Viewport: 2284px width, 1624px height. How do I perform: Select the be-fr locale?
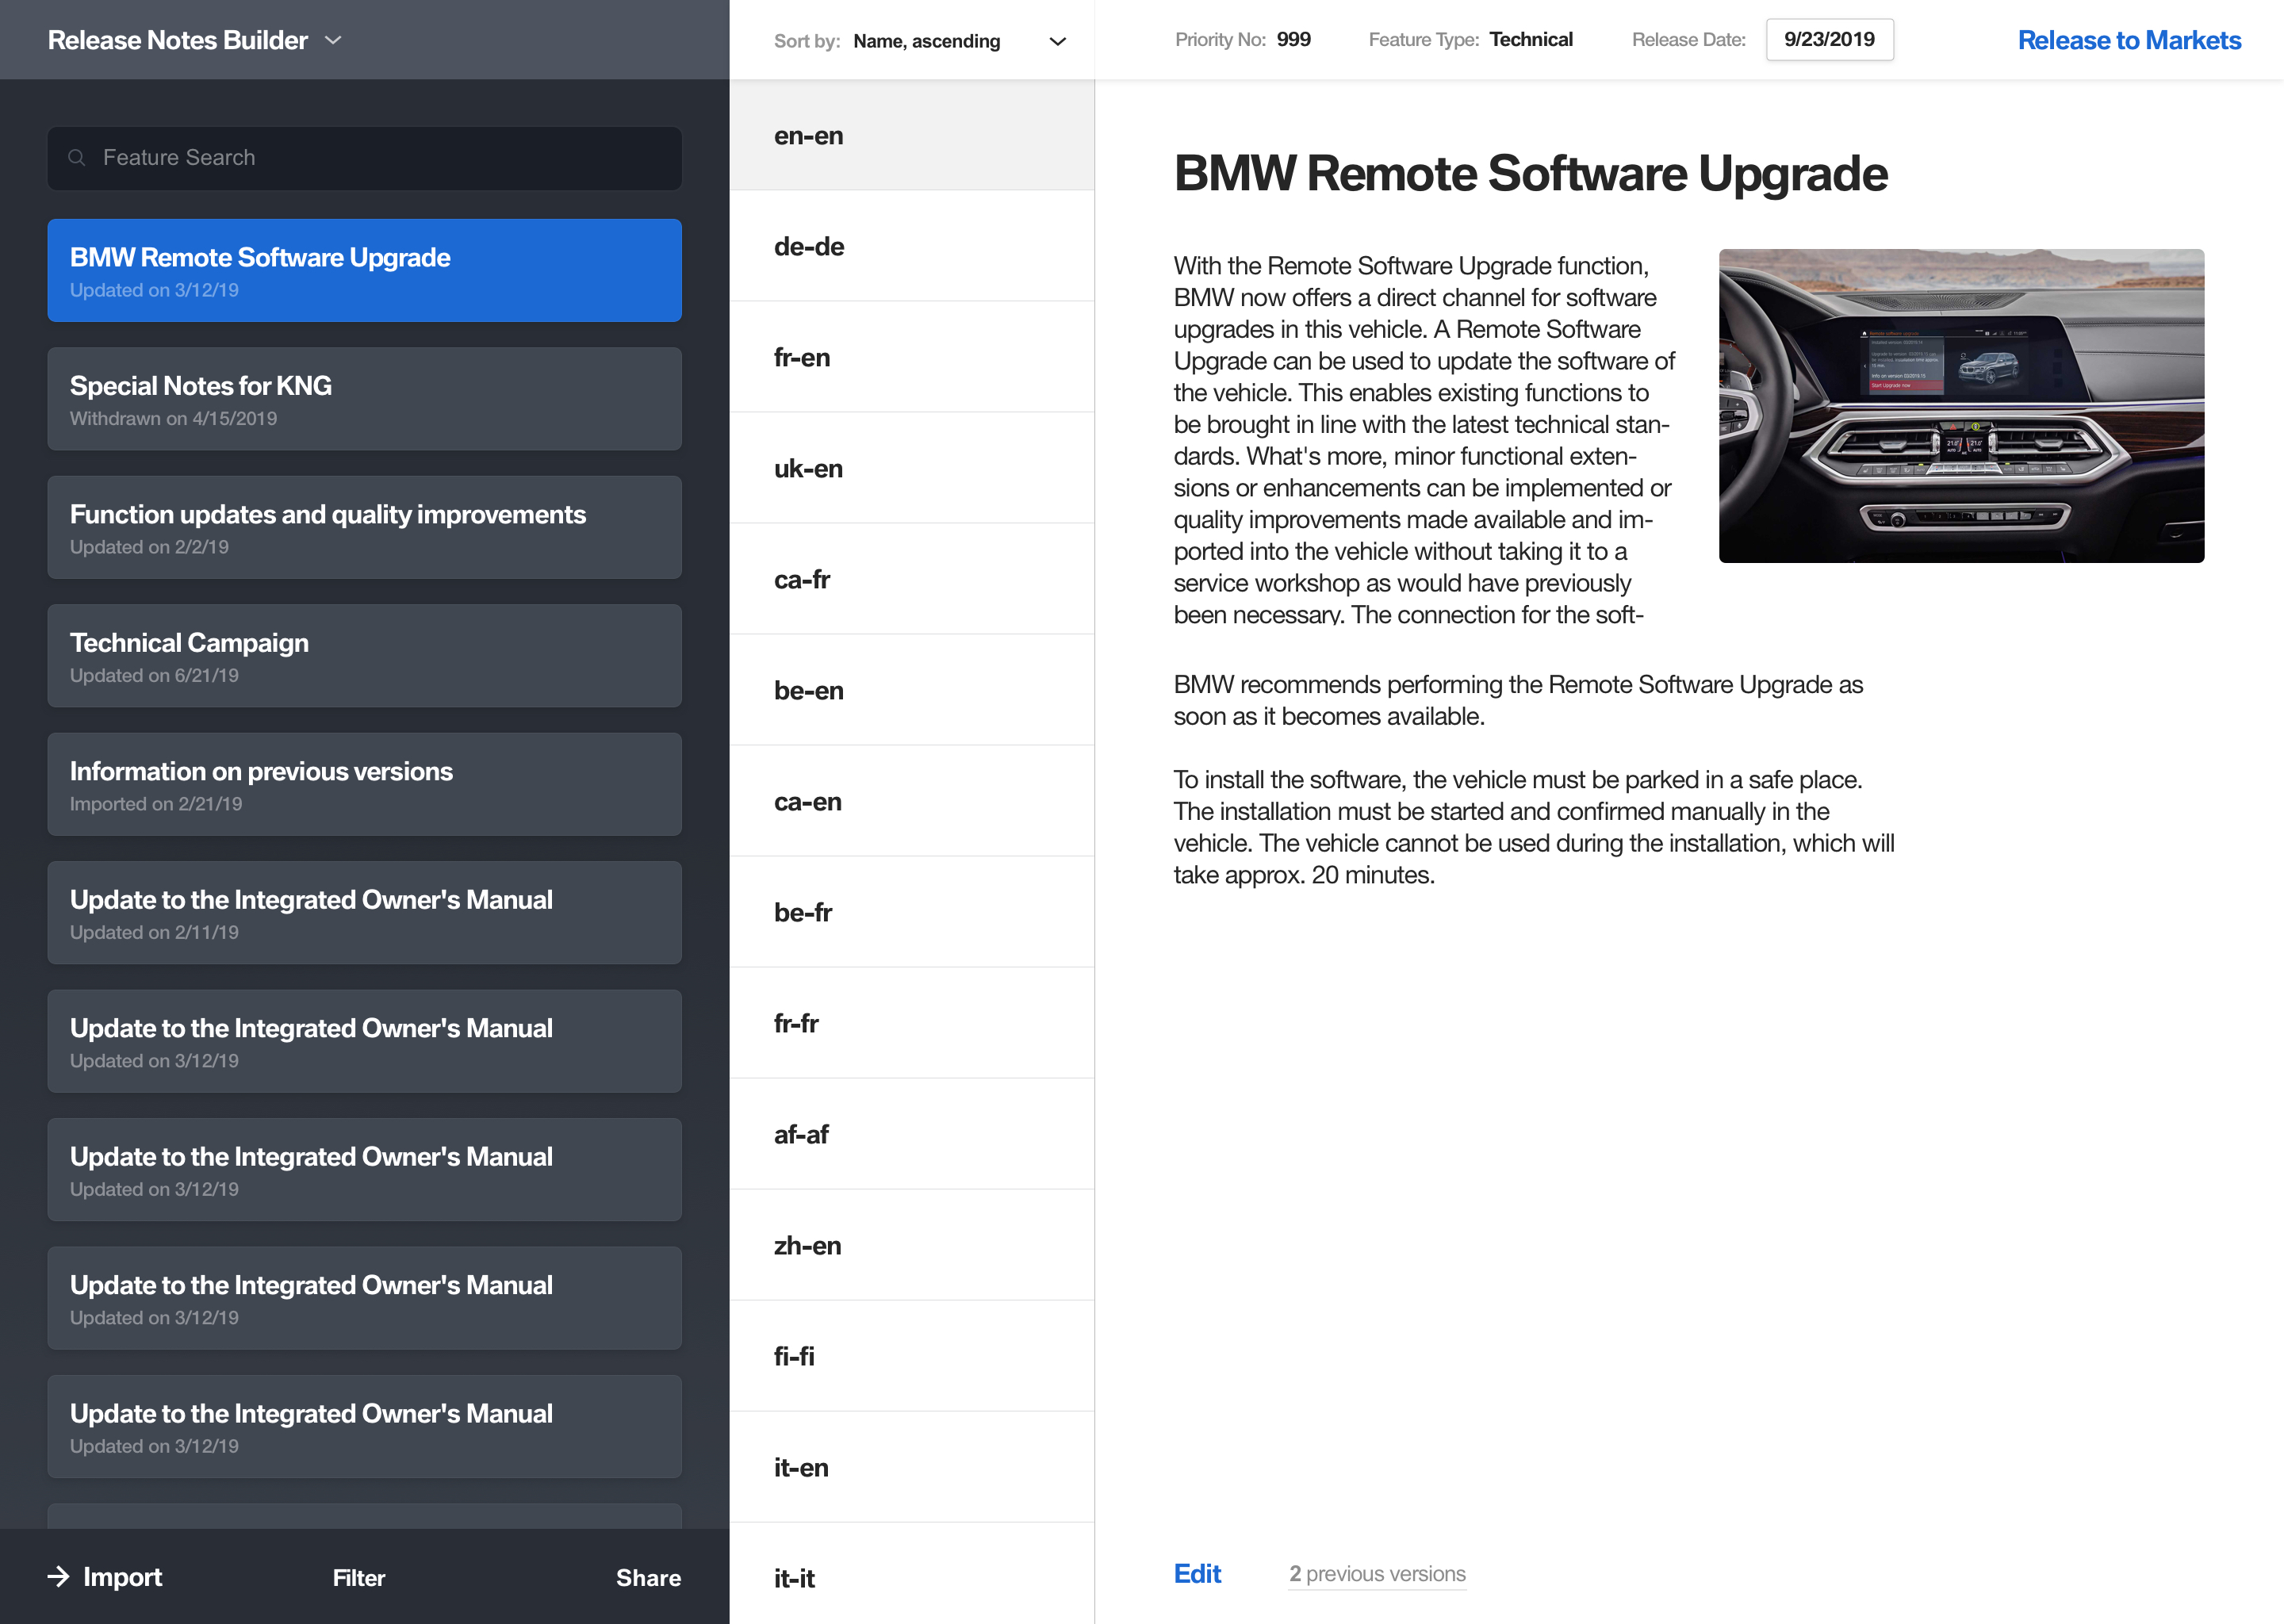pyautogui.click(x=912, y=912)
